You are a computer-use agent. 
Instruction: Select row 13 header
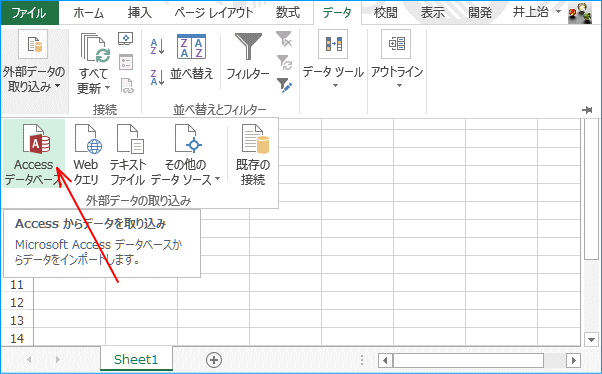17,320
